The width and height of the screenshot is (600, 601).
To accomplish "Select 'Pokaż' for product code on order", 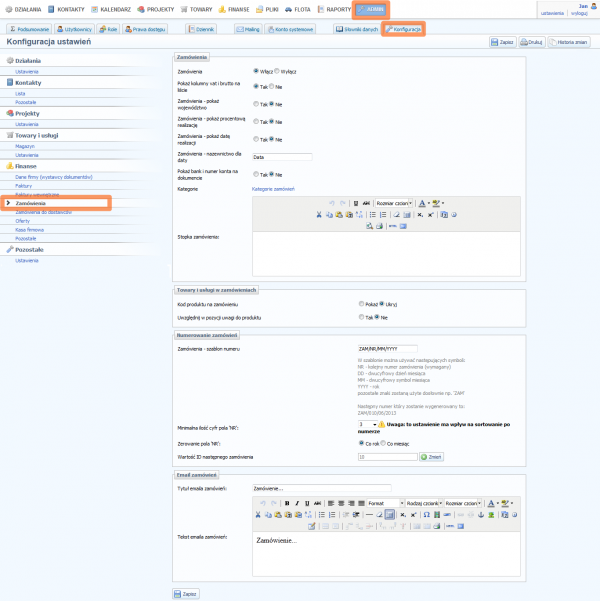I will point(360,303).
